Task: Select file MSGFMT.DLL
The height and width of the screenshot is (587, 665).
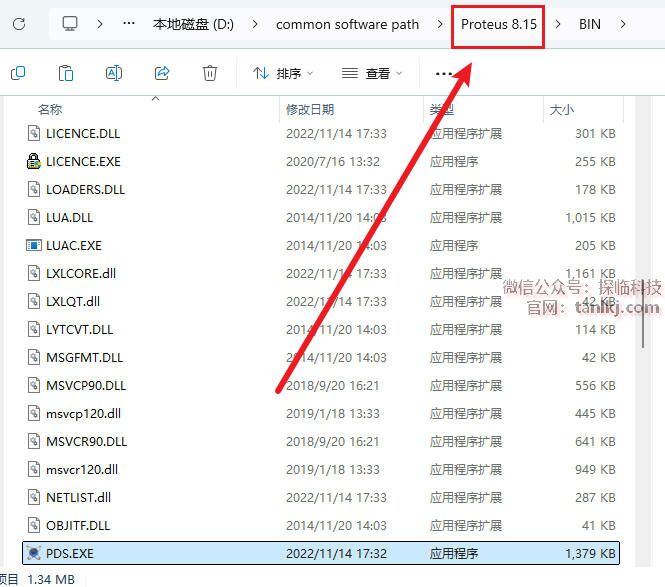Action: pos(321,358)
